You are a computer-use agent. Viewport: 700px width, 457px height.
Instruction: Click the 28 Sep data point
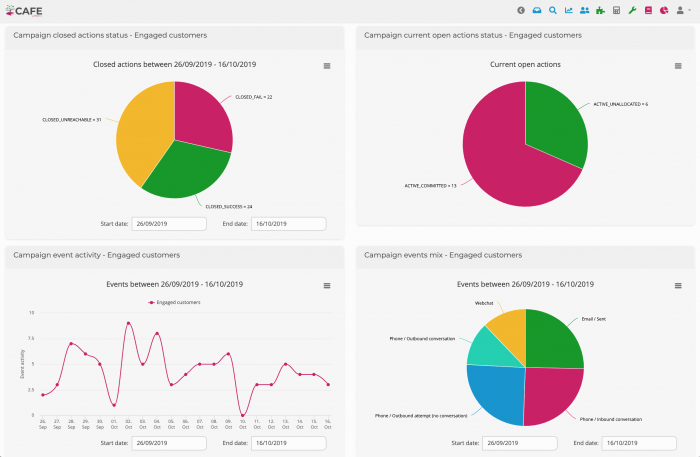coord(71,343)
